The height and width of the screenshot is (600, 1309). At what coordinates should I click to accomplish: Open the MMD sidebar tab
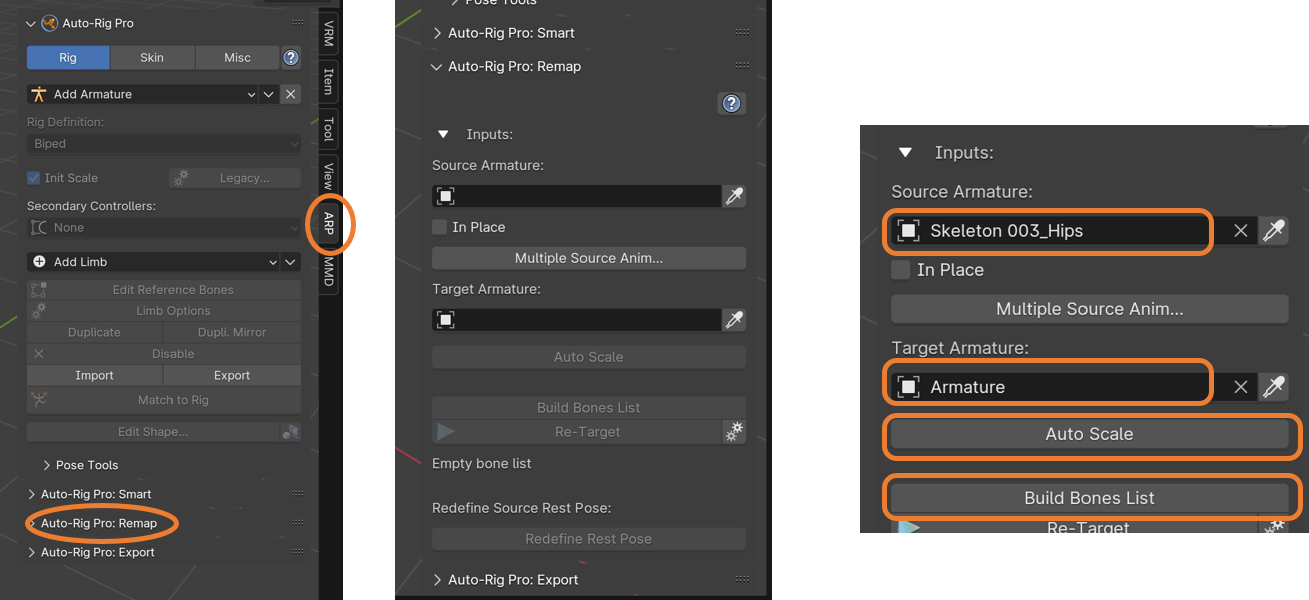click(328, 272)
